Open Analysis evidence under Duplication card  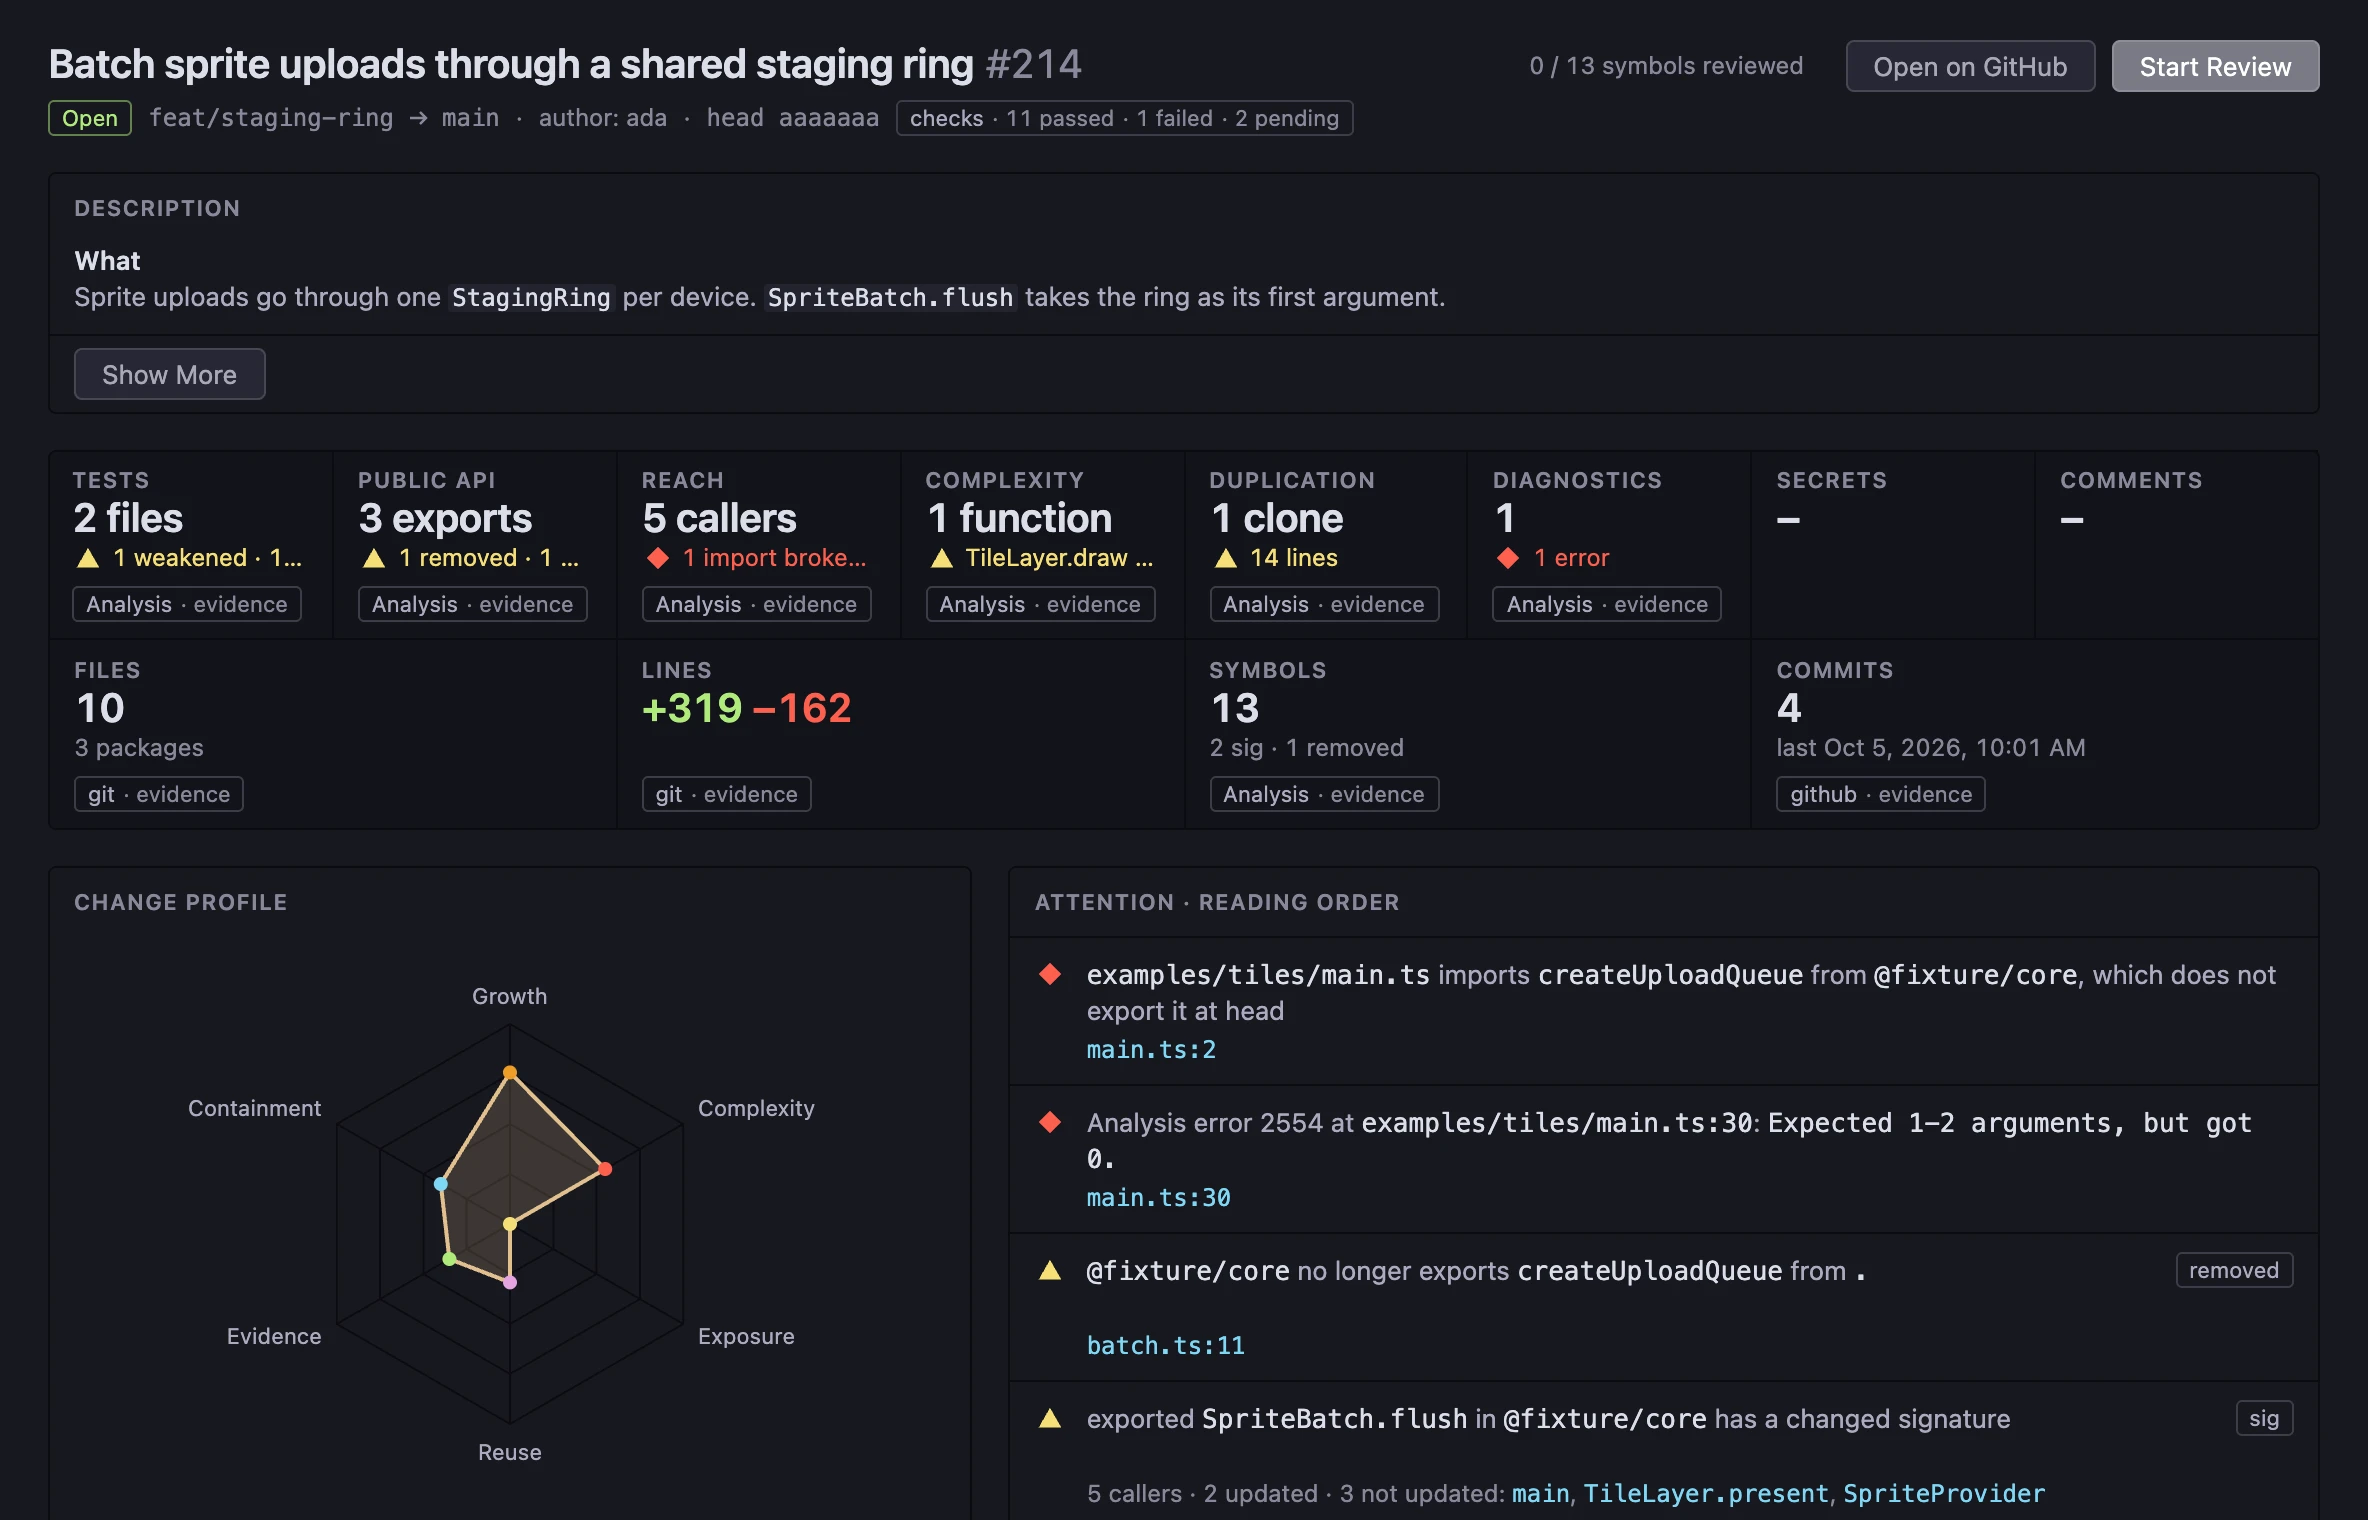coord(1324,604)
